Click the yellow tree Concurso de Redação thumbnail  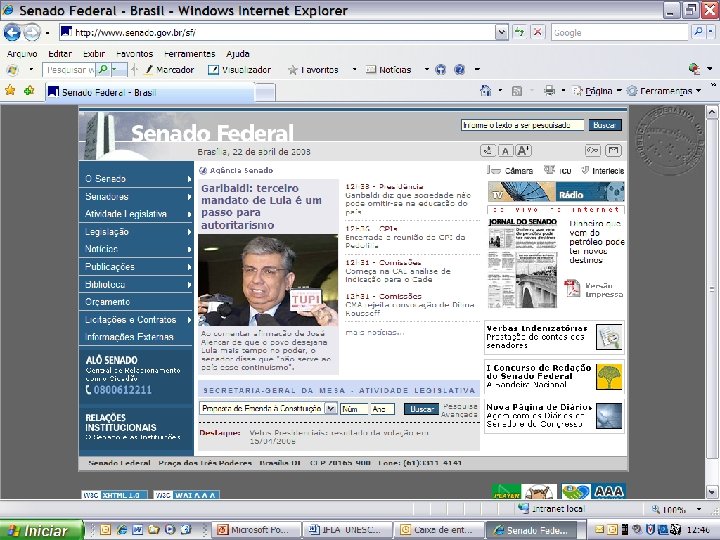point(609,377)
